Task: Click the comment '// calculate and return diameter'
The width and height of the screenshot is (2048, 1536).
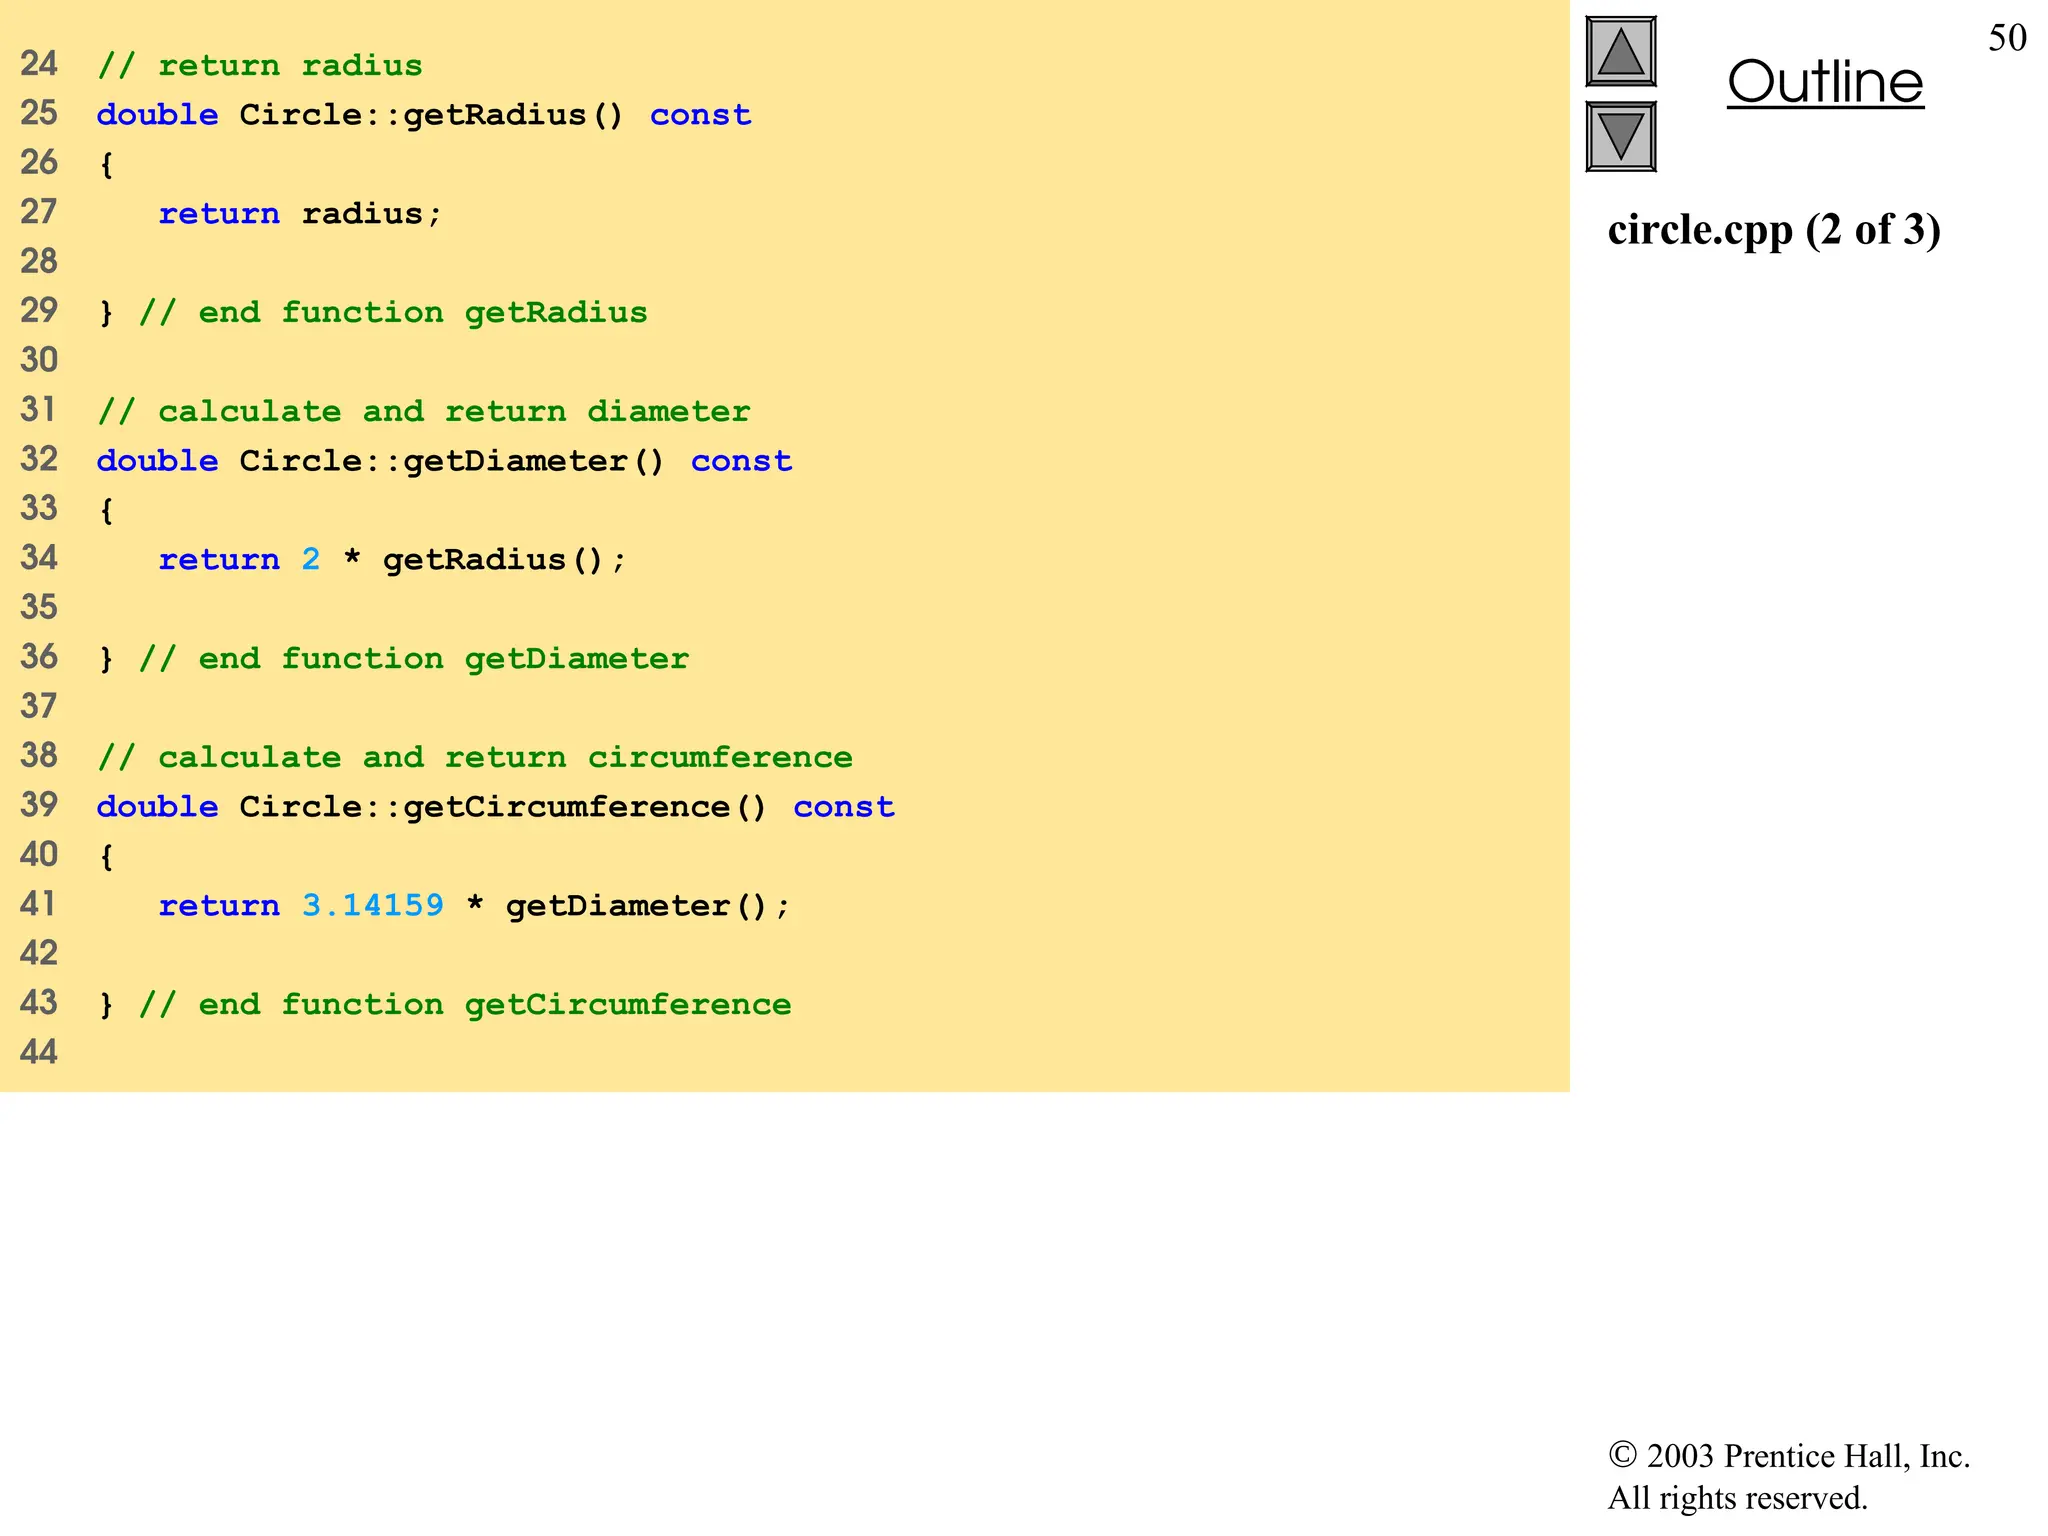Action: tap(424, 411)
